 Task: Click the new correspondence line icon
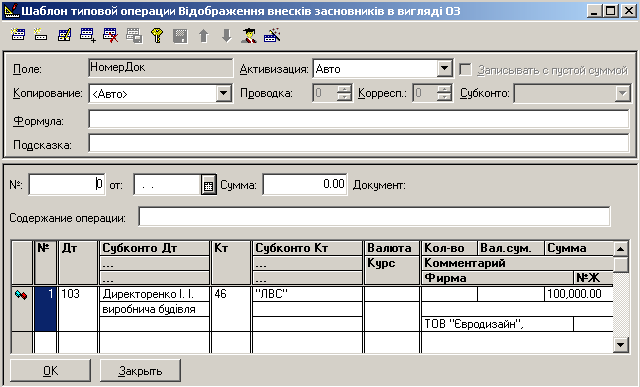click(x=40, y=35)
